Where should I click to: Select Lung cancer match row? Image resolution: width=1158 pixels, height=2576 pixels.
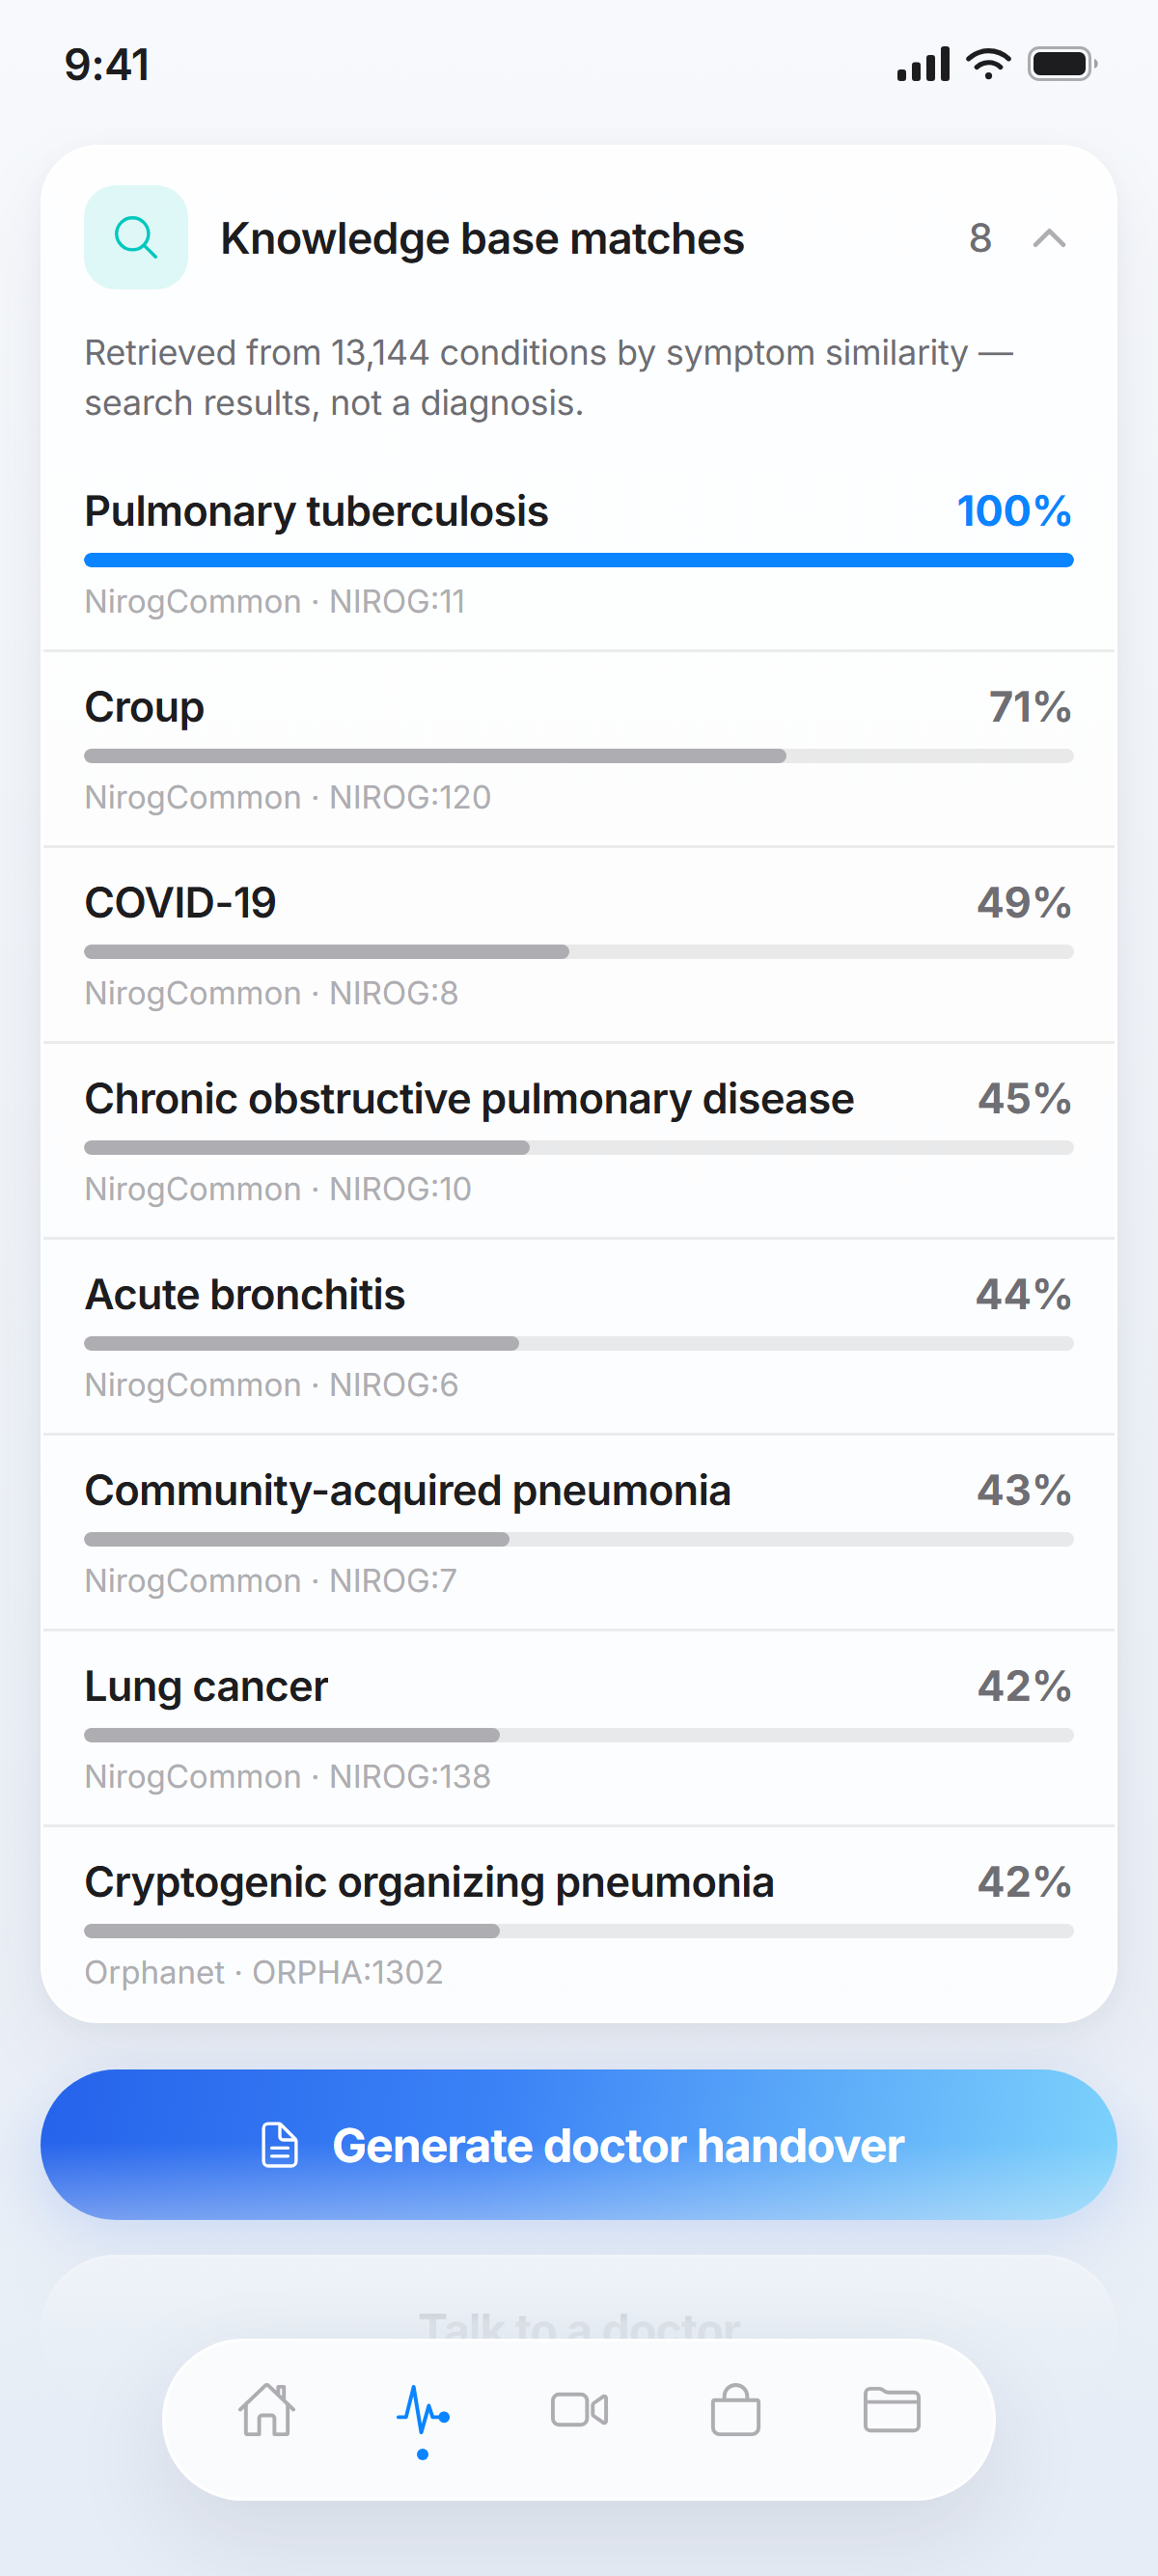(x=579, y=1730)
